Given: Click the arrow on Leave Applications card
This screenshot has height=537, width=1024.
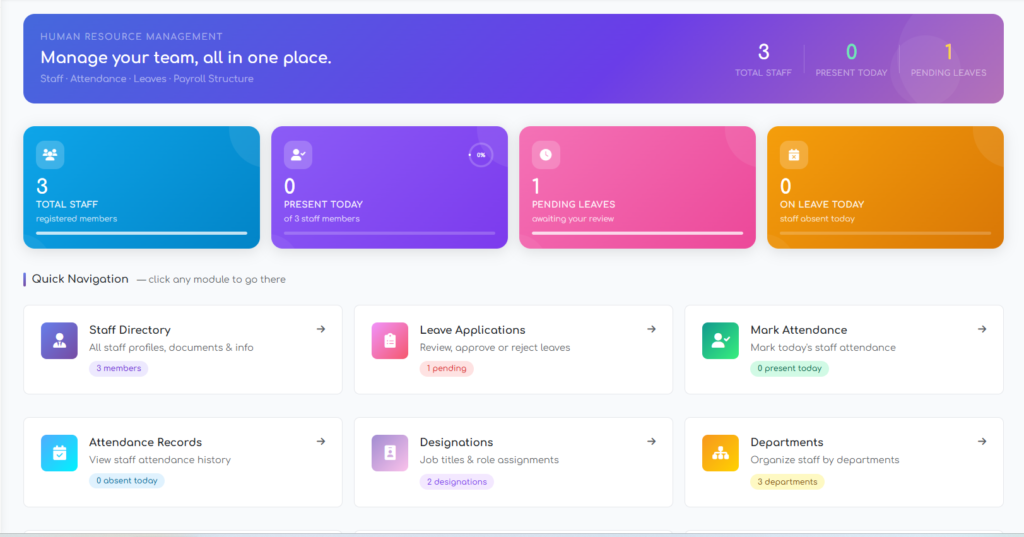Looking at the screenshot, I should (651, 329).
